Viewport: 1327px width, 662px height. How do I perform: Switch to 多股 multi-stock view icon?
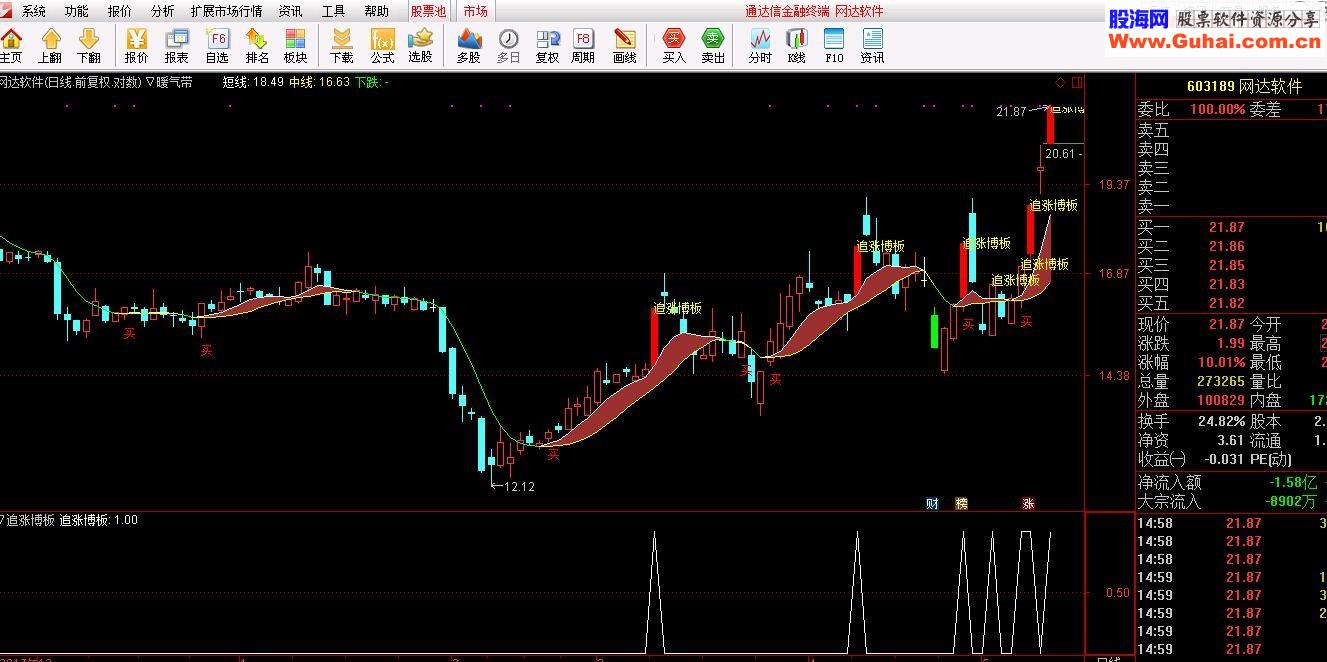[x=469, y=46]
